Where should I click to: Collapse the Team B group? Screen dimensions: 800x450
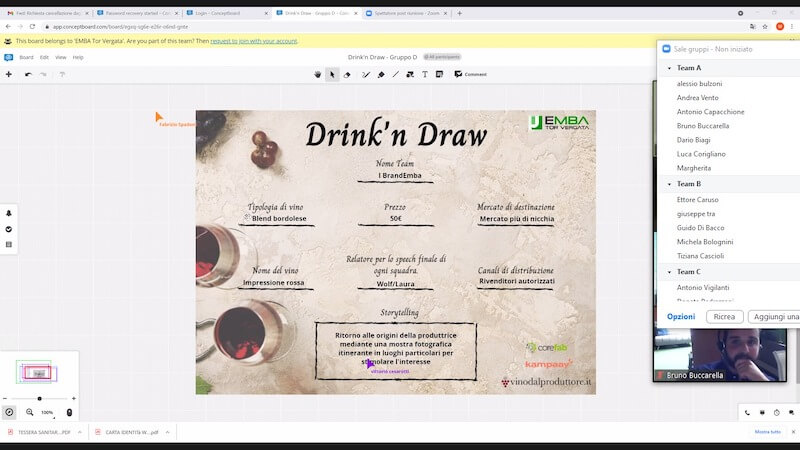click(669, 184)
